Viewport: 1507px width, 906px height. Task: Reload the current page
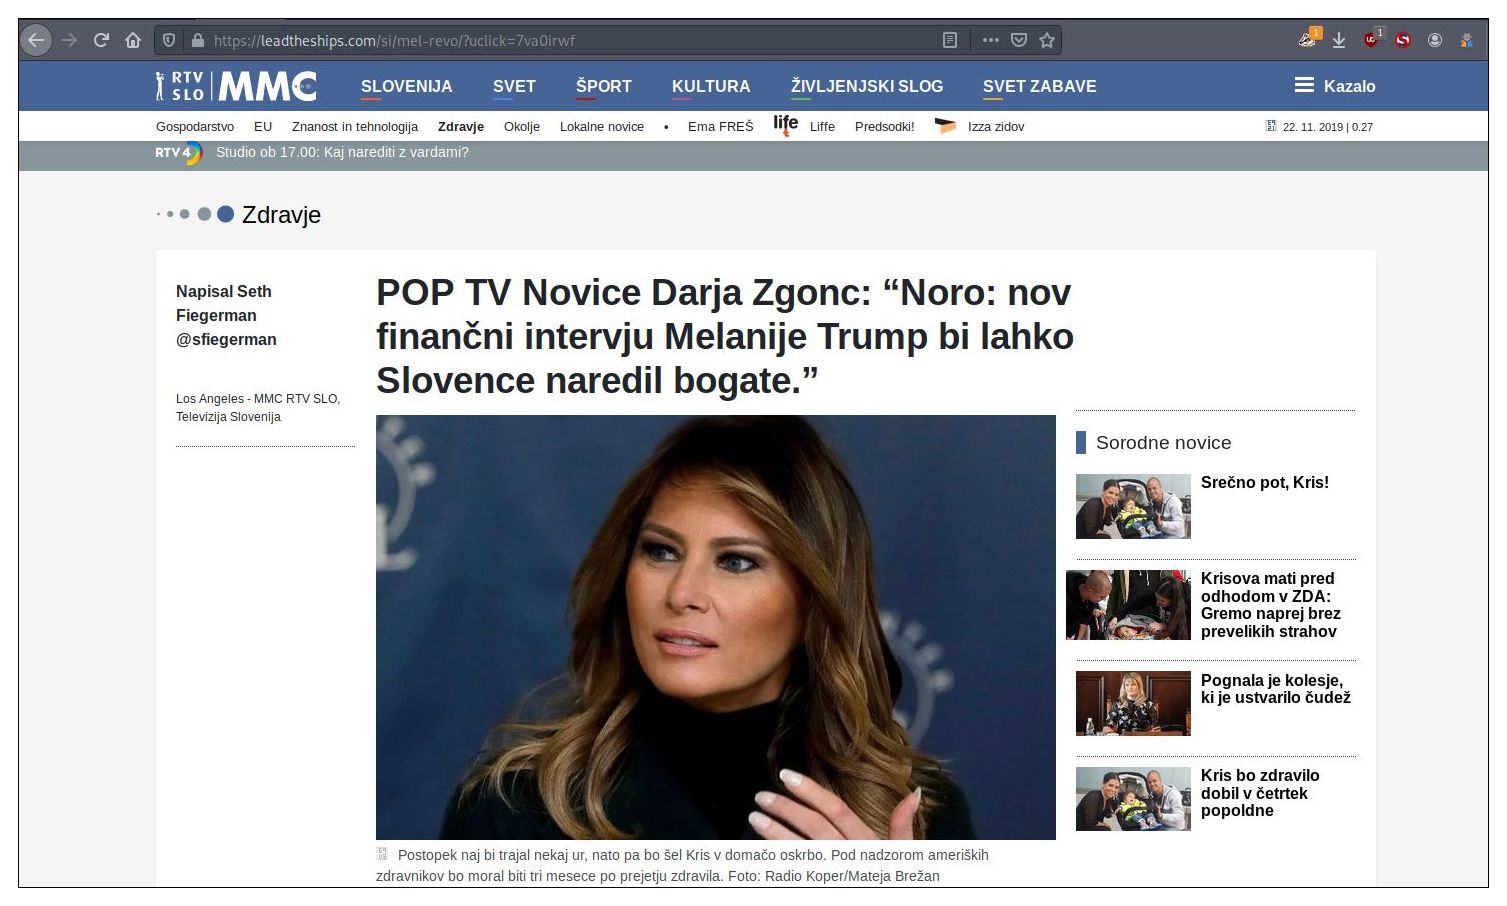(x=101, y=40)
